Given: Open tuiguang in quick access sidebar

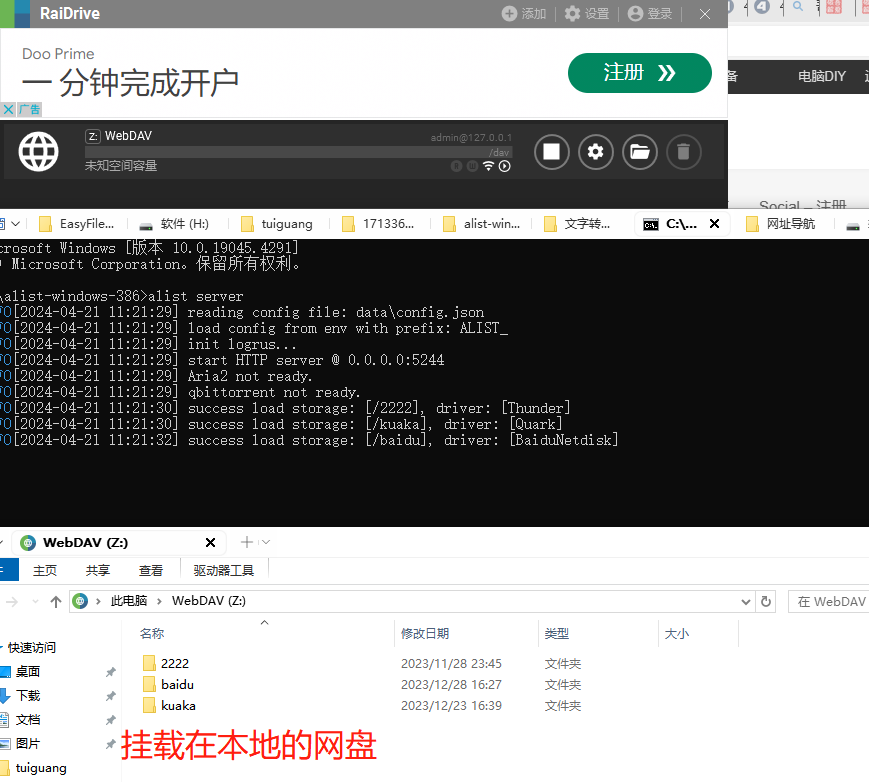Looking at the screenshot, I should [x=40, y=768].
